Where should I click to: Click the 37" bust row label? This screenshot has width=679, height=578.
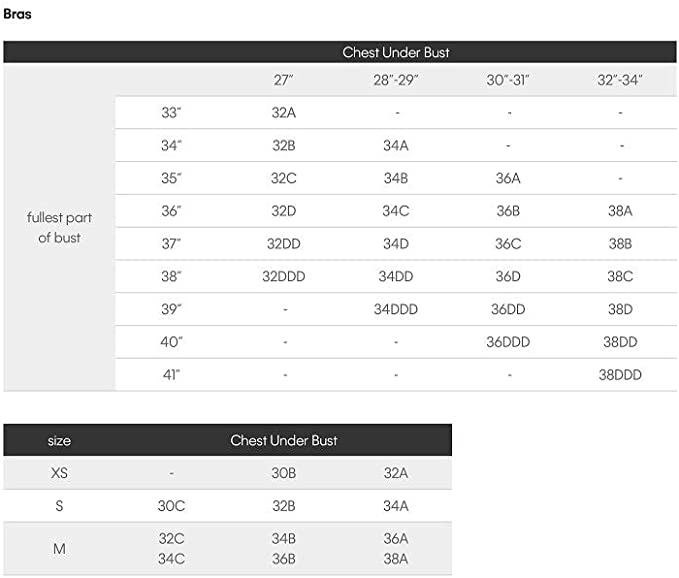tap(172, 244)
